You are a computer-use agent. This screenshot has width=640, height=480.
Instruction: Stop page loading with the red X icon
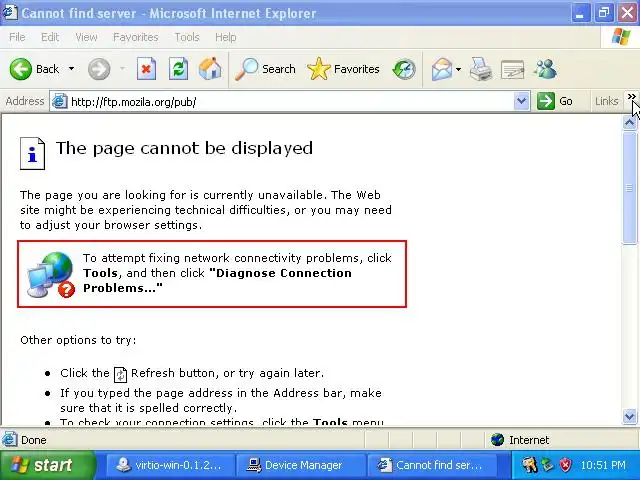[x=146, y=69]
